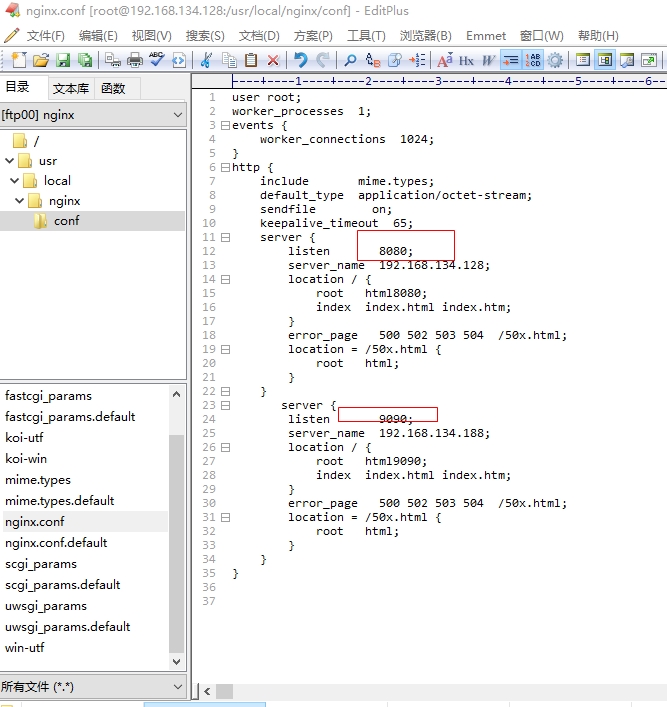Cut selection with the scissors icon
The image size is (667, 707).
coord(206,60)
